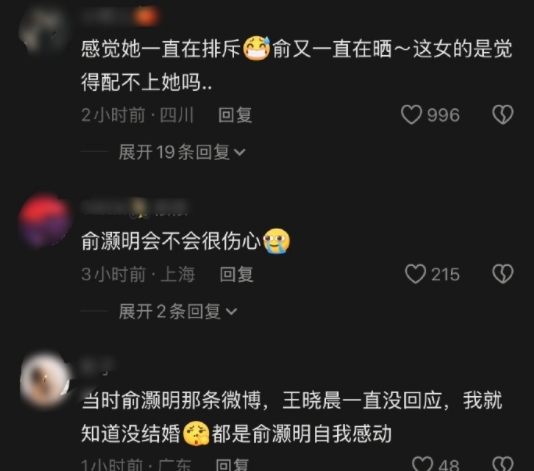Expand 19 replies under first comment

(182, 152)
